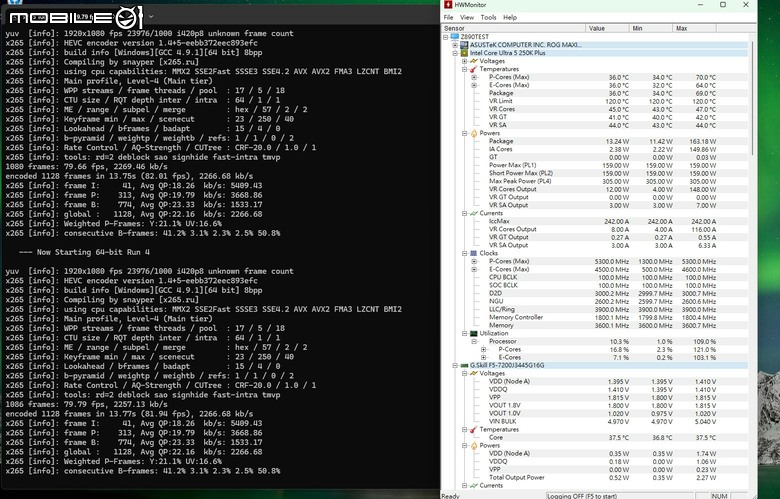Open the File menu

(448, 17)
